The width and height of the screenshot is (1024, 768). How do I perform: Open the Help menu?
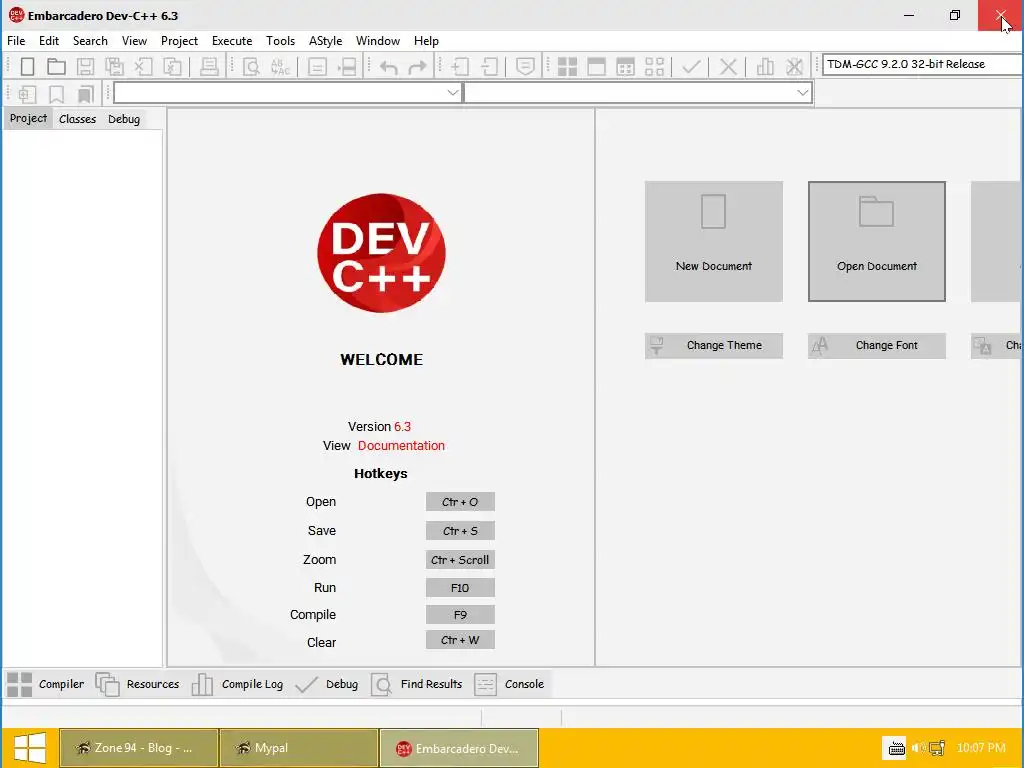click(x=426, y=40)
